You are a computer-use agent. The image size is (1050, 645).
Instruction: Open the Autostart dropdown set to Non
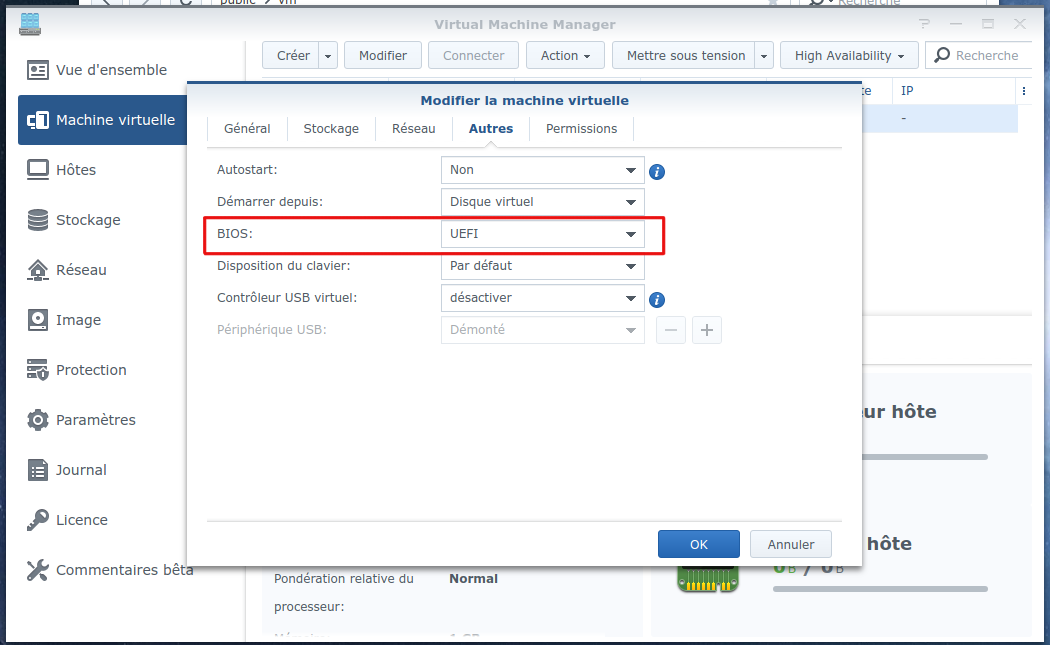542,170
